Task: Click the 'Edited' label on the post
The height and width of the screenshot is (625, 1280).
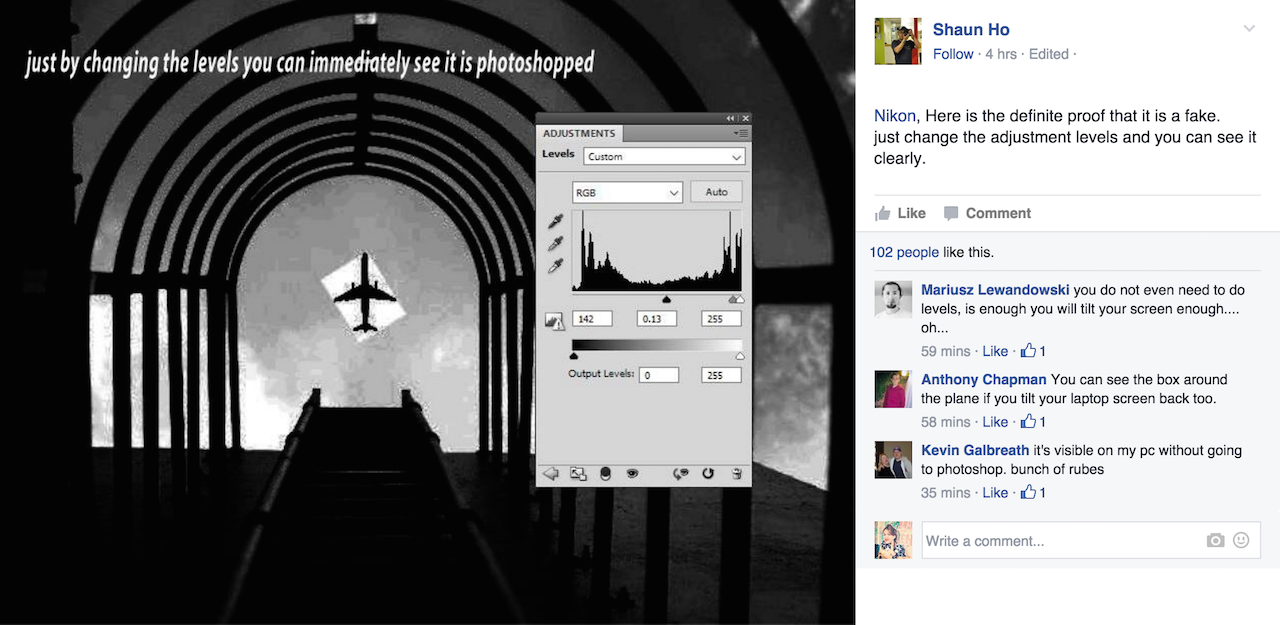Action: pyautogui.click(x=1049, y=54)
